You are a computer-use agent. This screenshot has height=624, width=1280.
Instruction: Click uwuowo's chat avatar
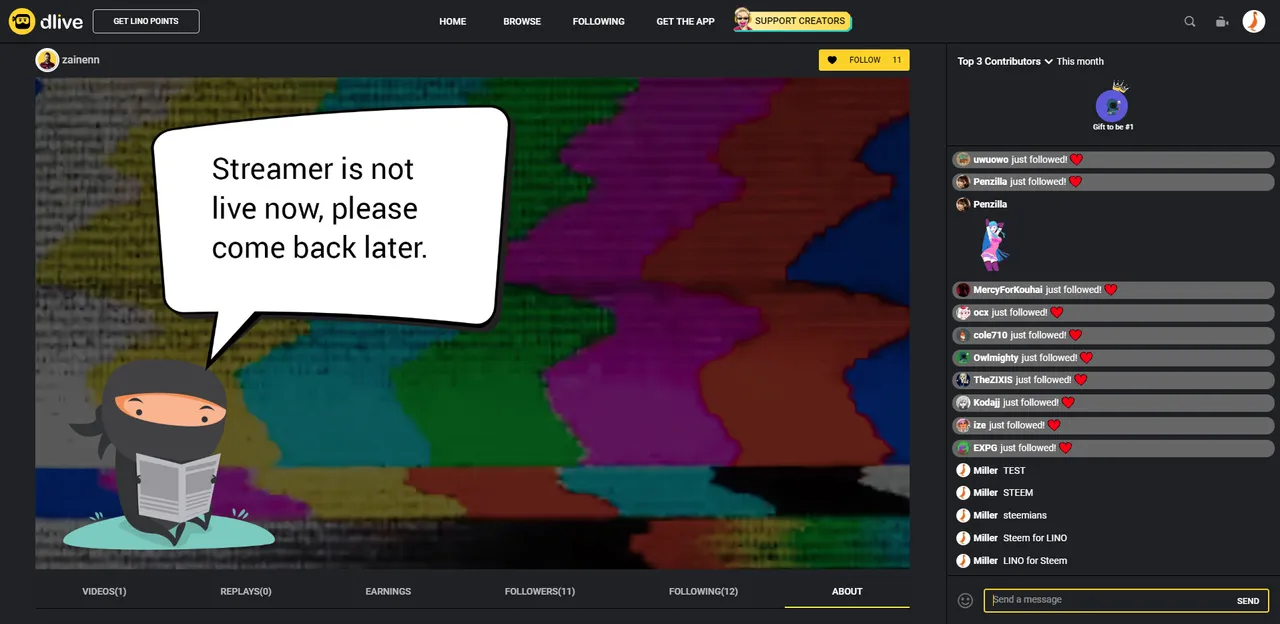(963, 160)
